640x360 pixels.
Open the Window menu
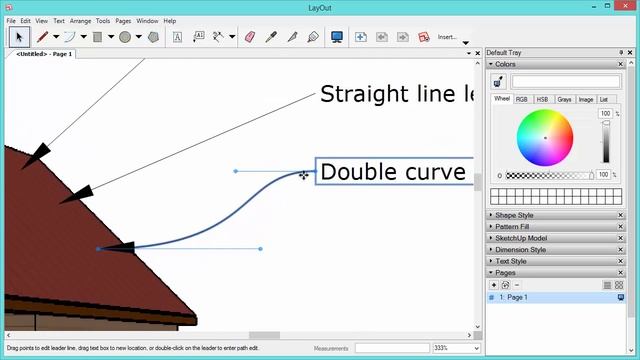tap(147, 21)
